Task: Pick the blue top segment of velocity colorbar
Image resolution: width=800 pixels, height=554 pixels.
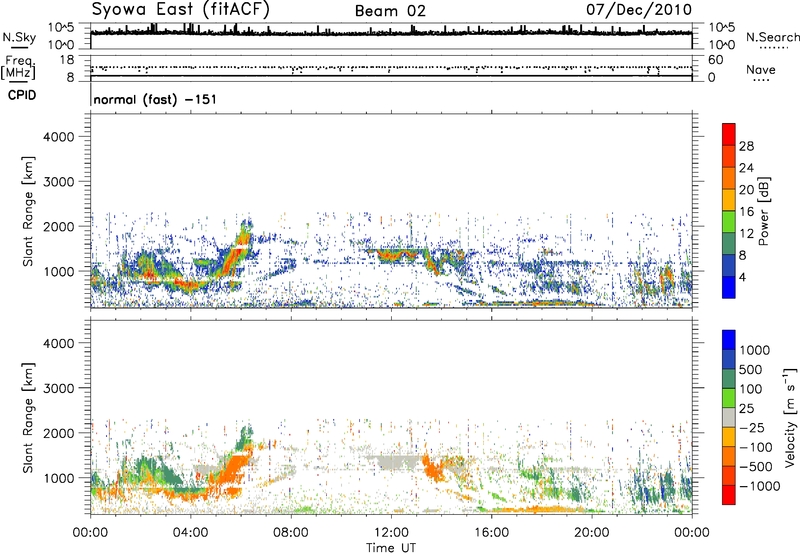Action: (x=729, y=340)
